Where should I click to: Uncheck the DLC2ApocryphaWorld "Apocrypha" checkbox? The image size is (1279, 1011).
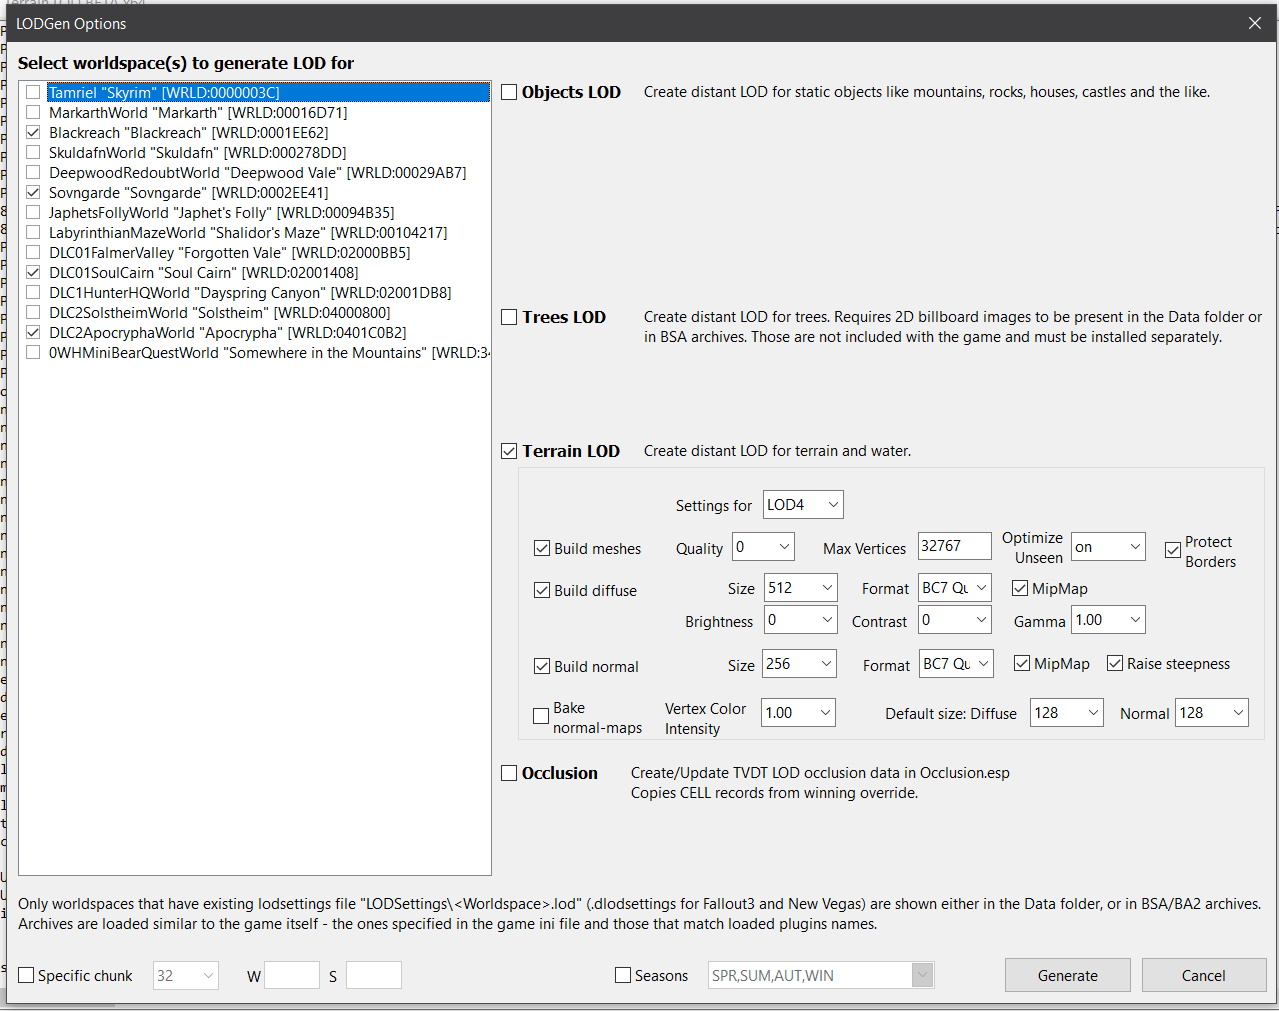[x=33, y=332]
